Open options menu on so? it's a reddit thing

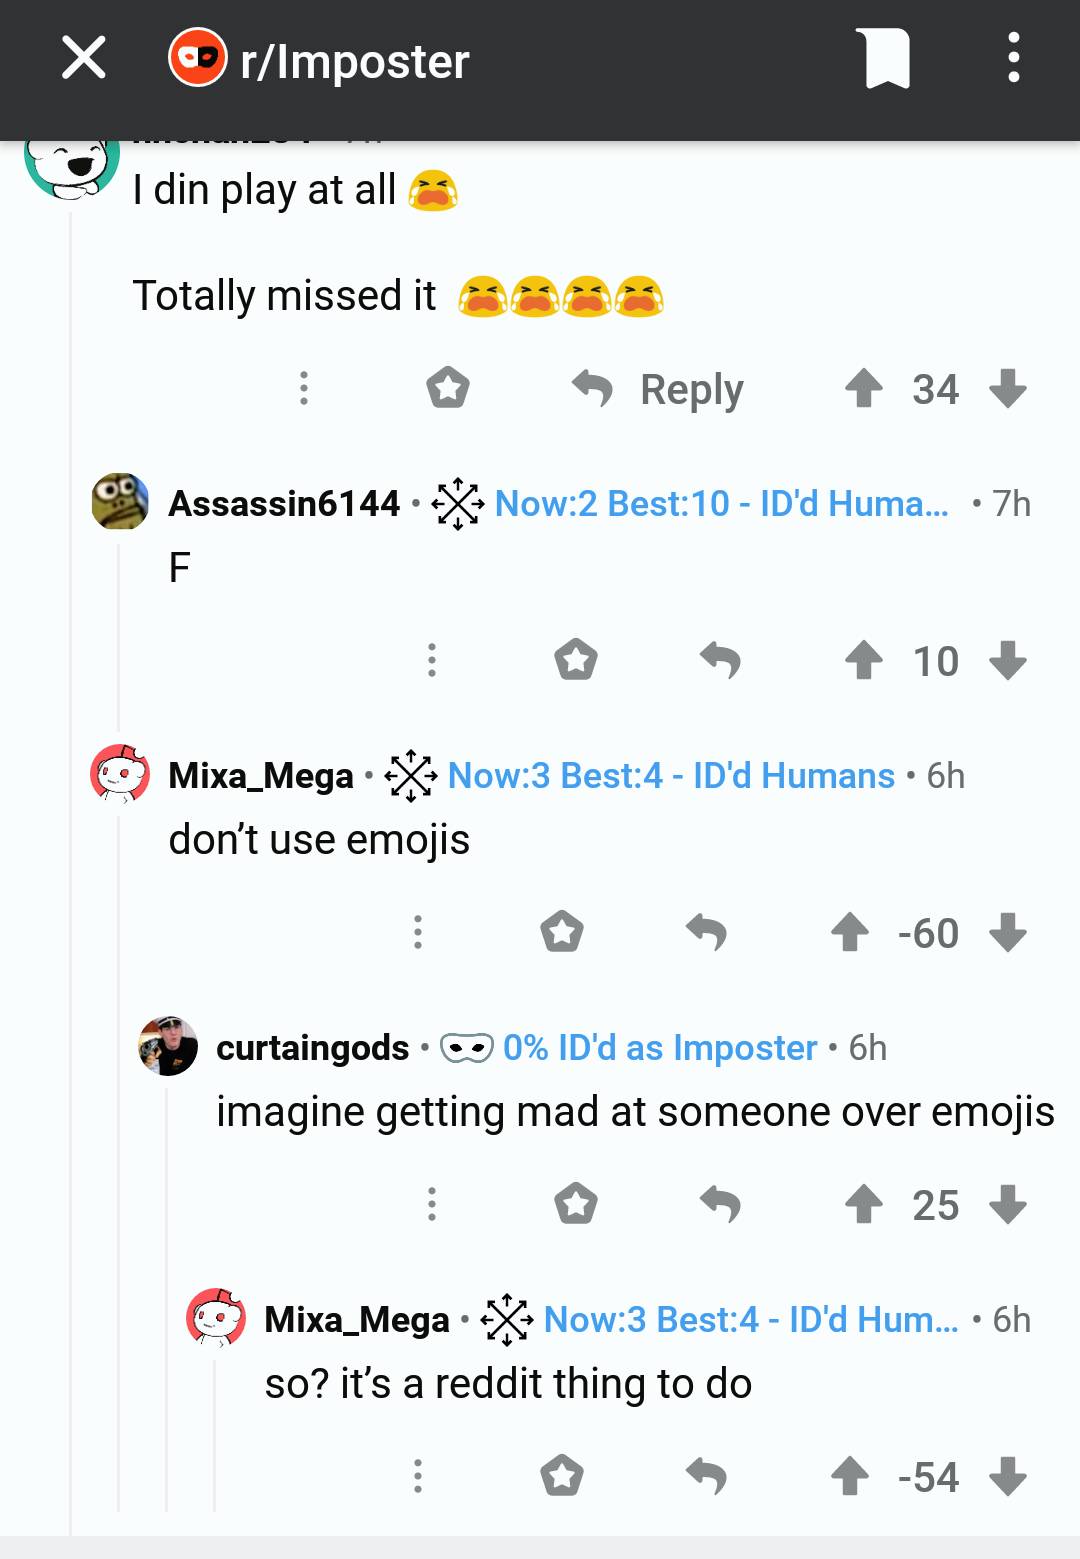417,1474
